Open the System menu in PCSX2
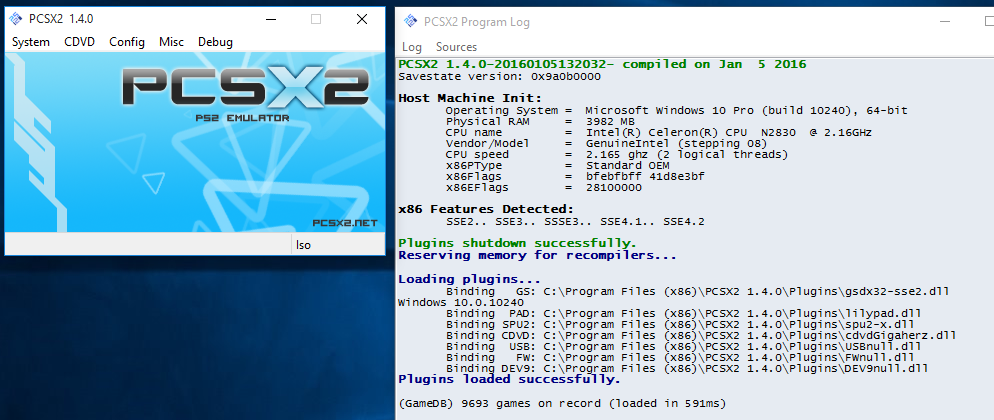This screenshot has height=420, width=994. pyautogui.click(x=31, y=42)
